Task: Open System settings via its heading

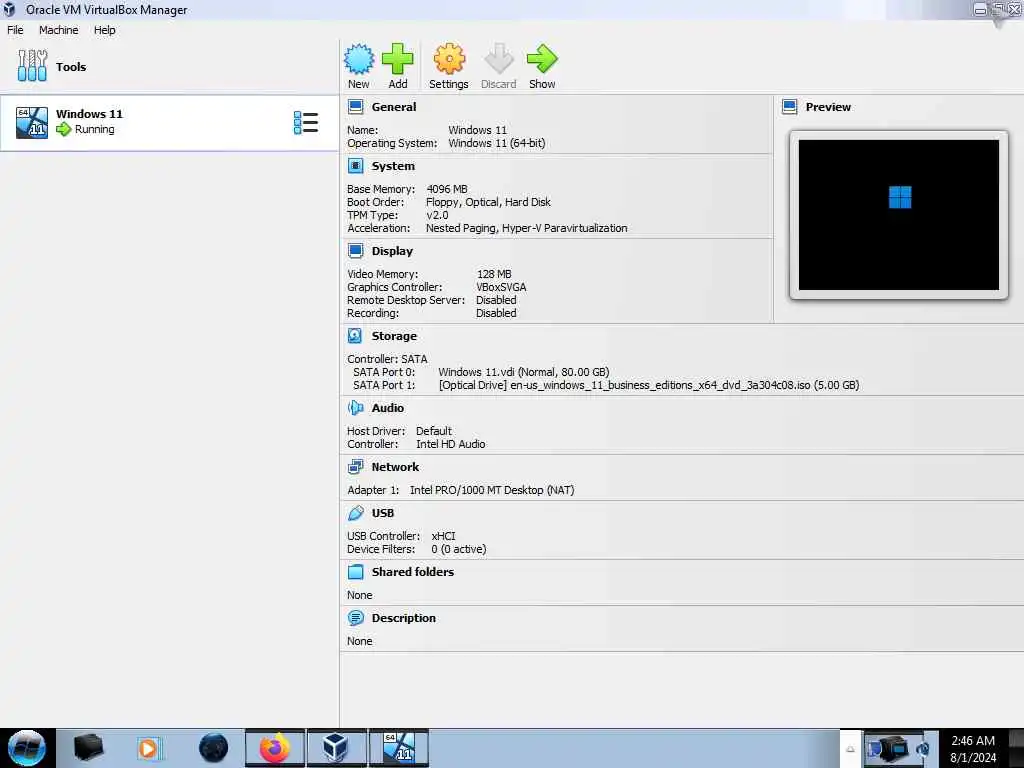Action: click(393, 166)
